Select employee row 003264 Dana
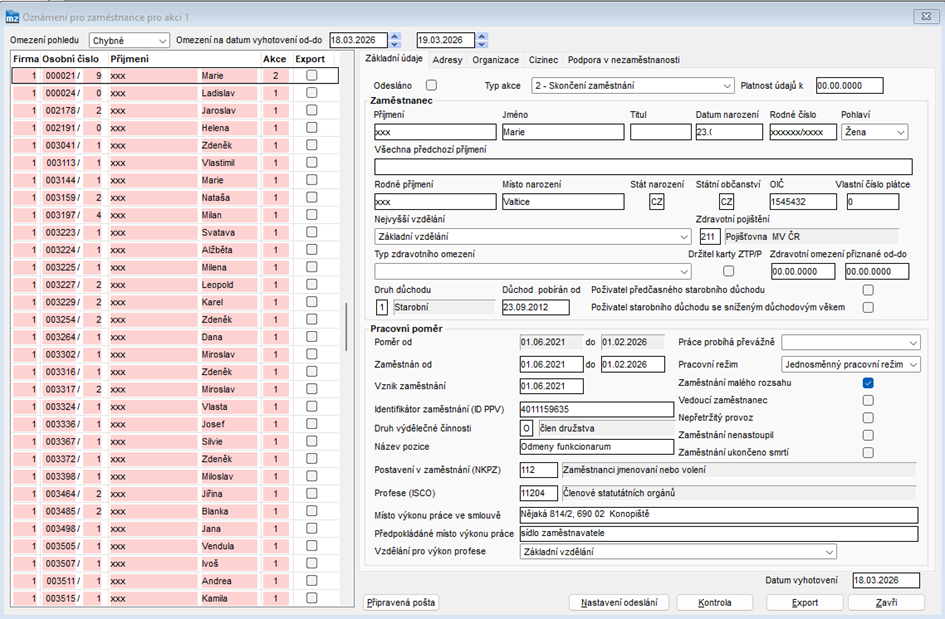 click(x=175, y=337)
